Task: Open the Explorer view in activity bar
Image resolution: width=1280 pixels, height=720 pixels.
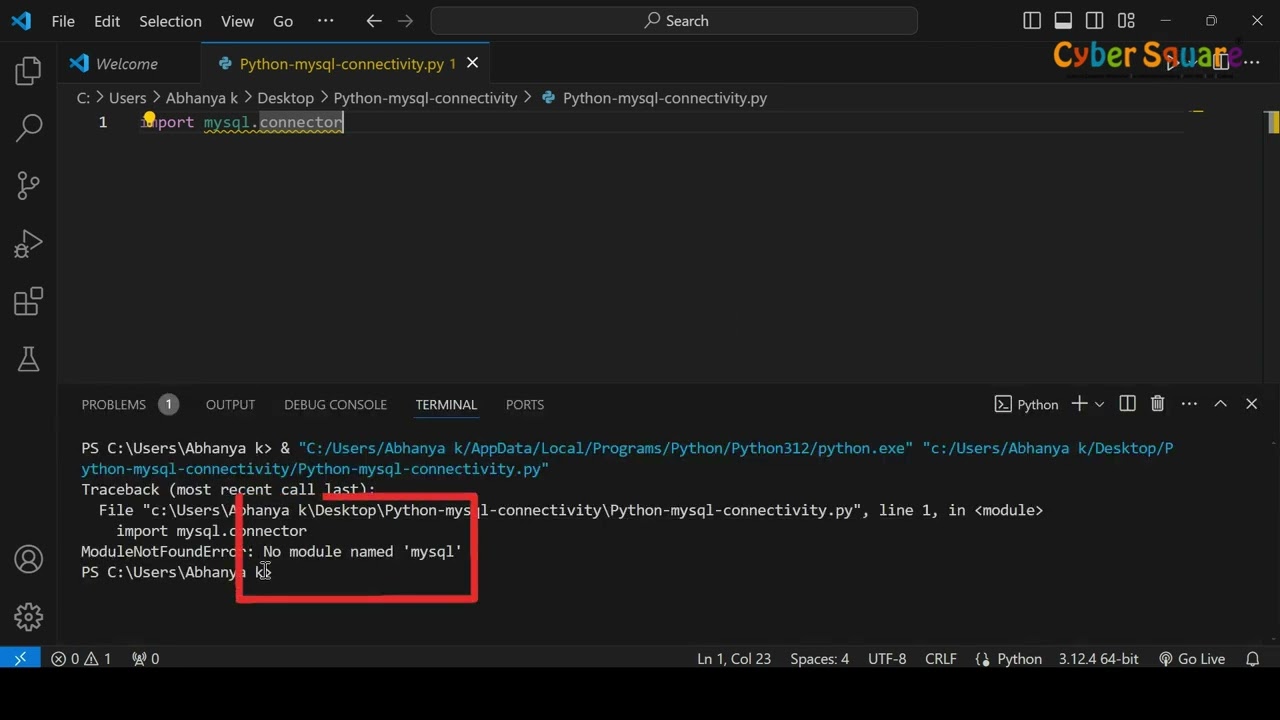Action: pyautogui.click(x=28, y=70)
